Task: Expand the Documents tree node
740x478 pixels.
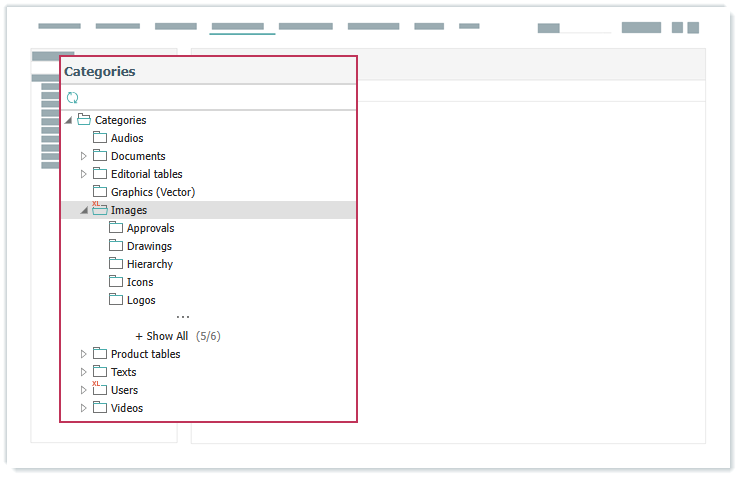Action: 84,156
